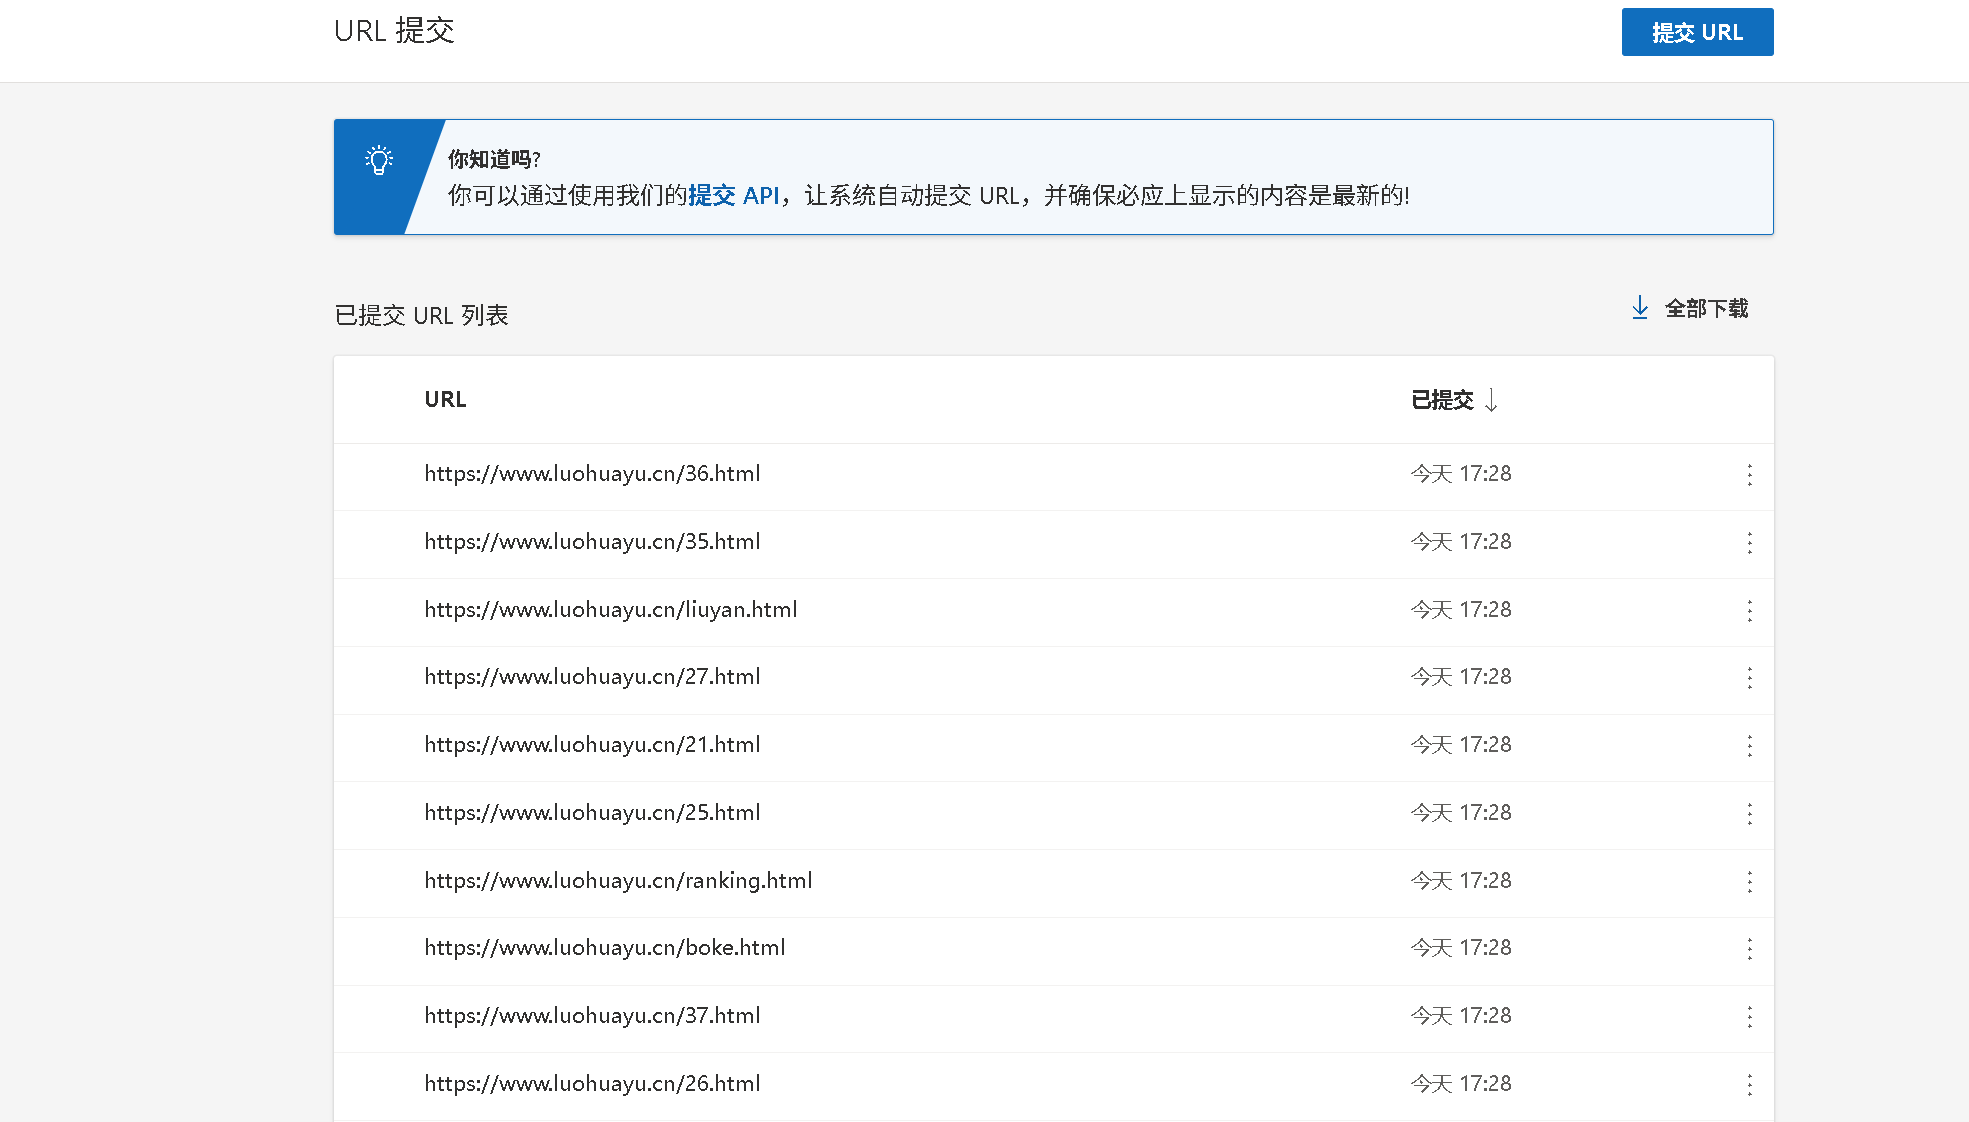1969x1122 pixels.
Task: Open more options for 36.html row
Action: 1749,475
